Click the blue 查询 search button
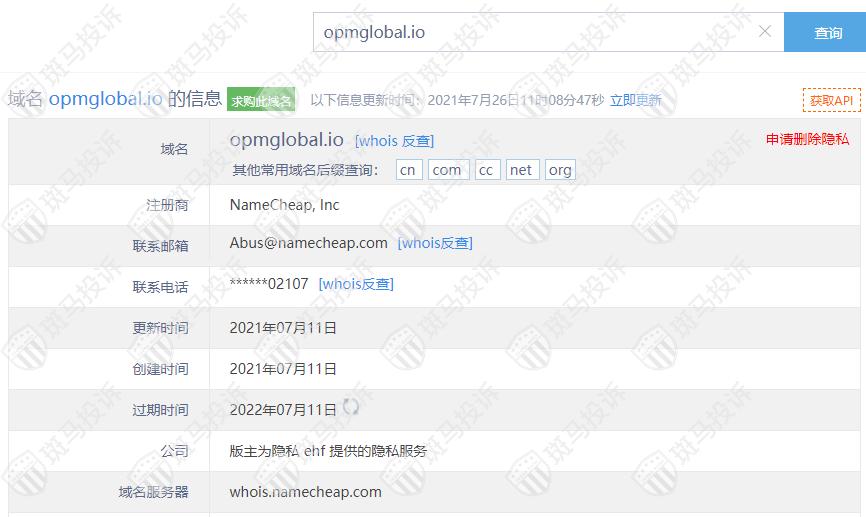The image size is (866, 517). point(825,32)
